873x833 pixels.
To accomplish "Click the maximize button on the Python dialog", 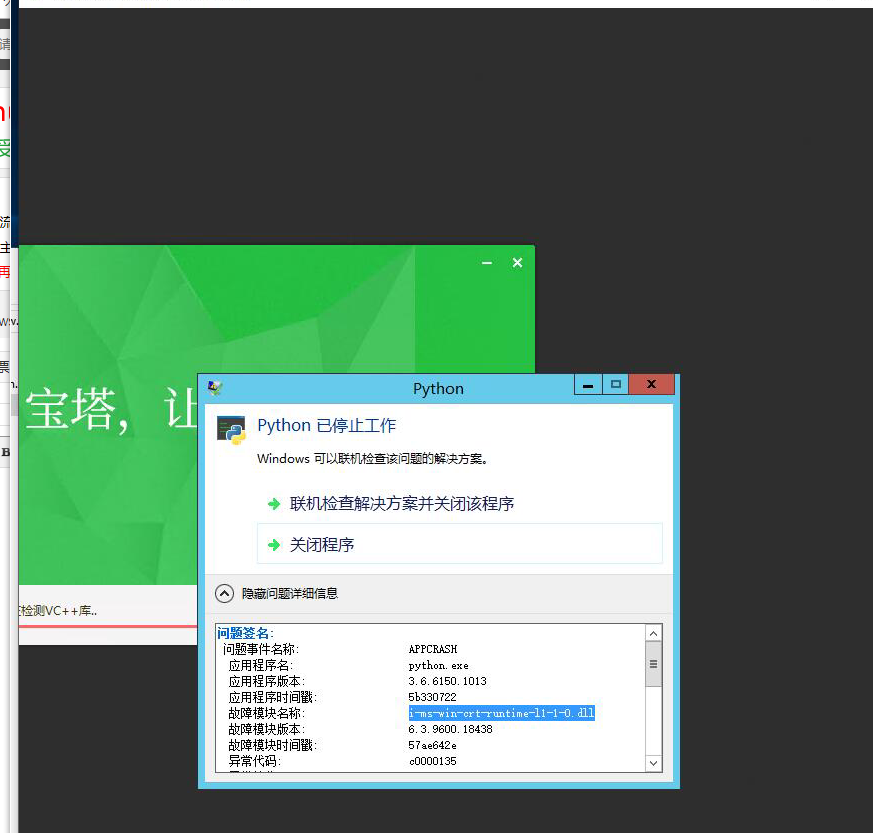I will coord(616,384).
